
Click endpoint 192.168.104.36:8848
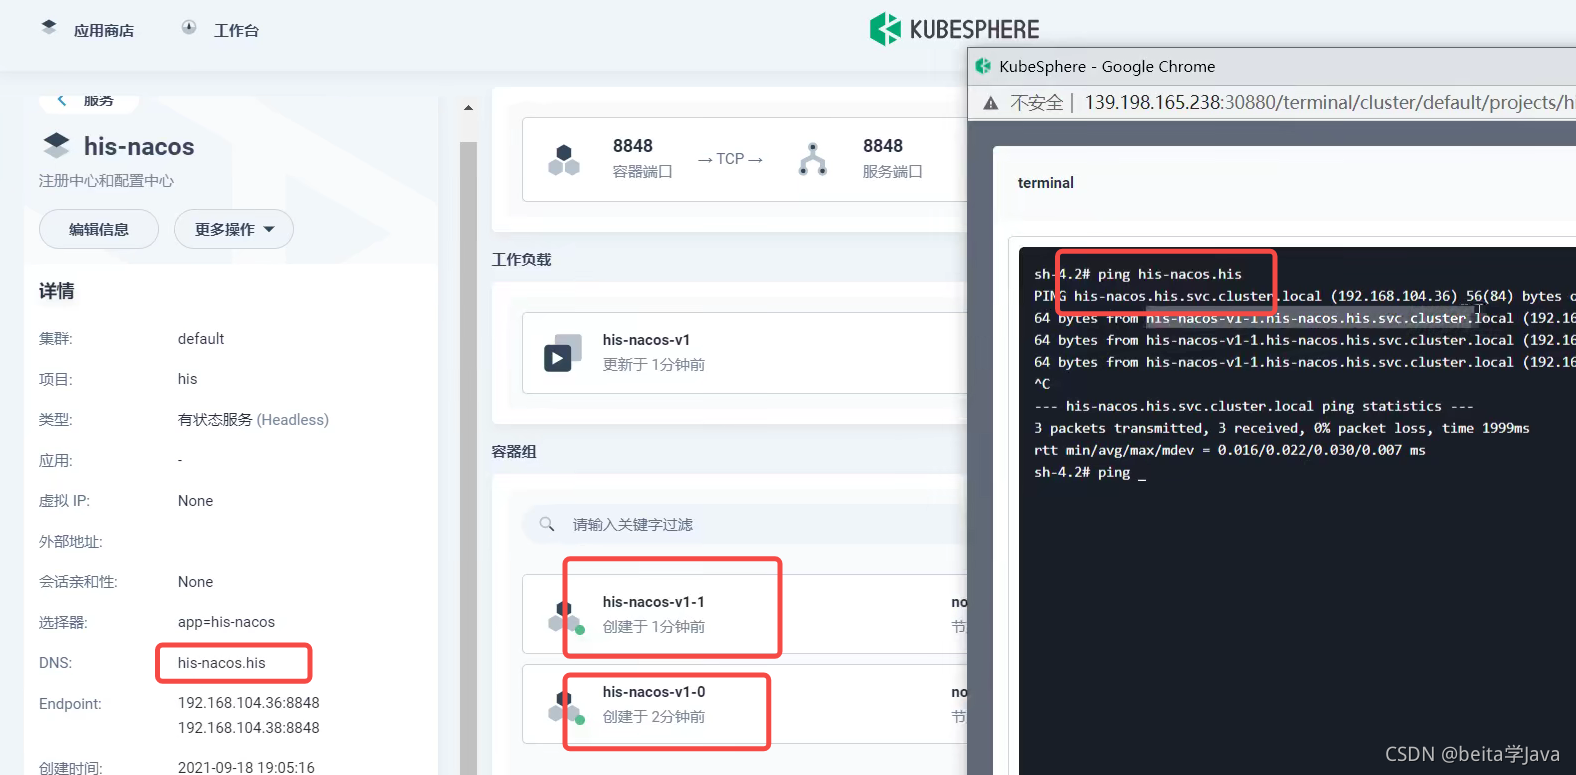(249, 703)
